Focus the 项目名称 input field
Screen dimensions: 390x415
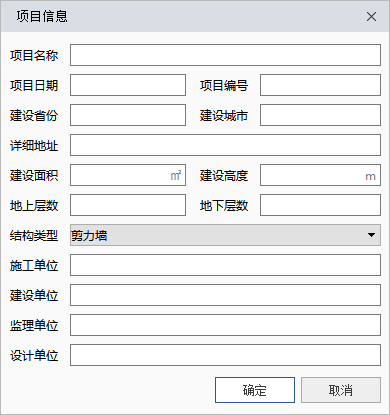(x=225, y=55)
